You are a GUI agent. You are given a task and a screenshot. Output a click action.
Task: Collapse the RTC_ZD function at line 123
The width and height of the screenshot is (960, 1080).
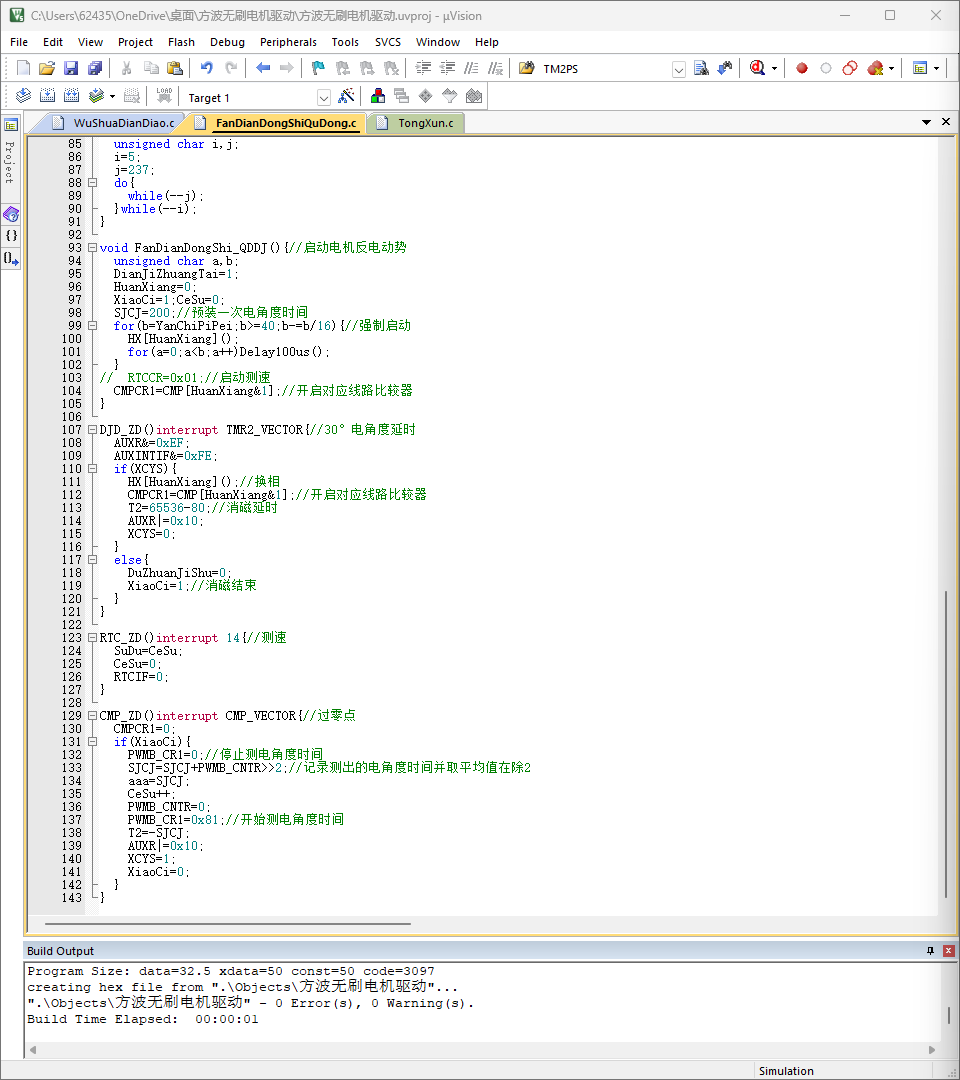[x=92, y=638]
